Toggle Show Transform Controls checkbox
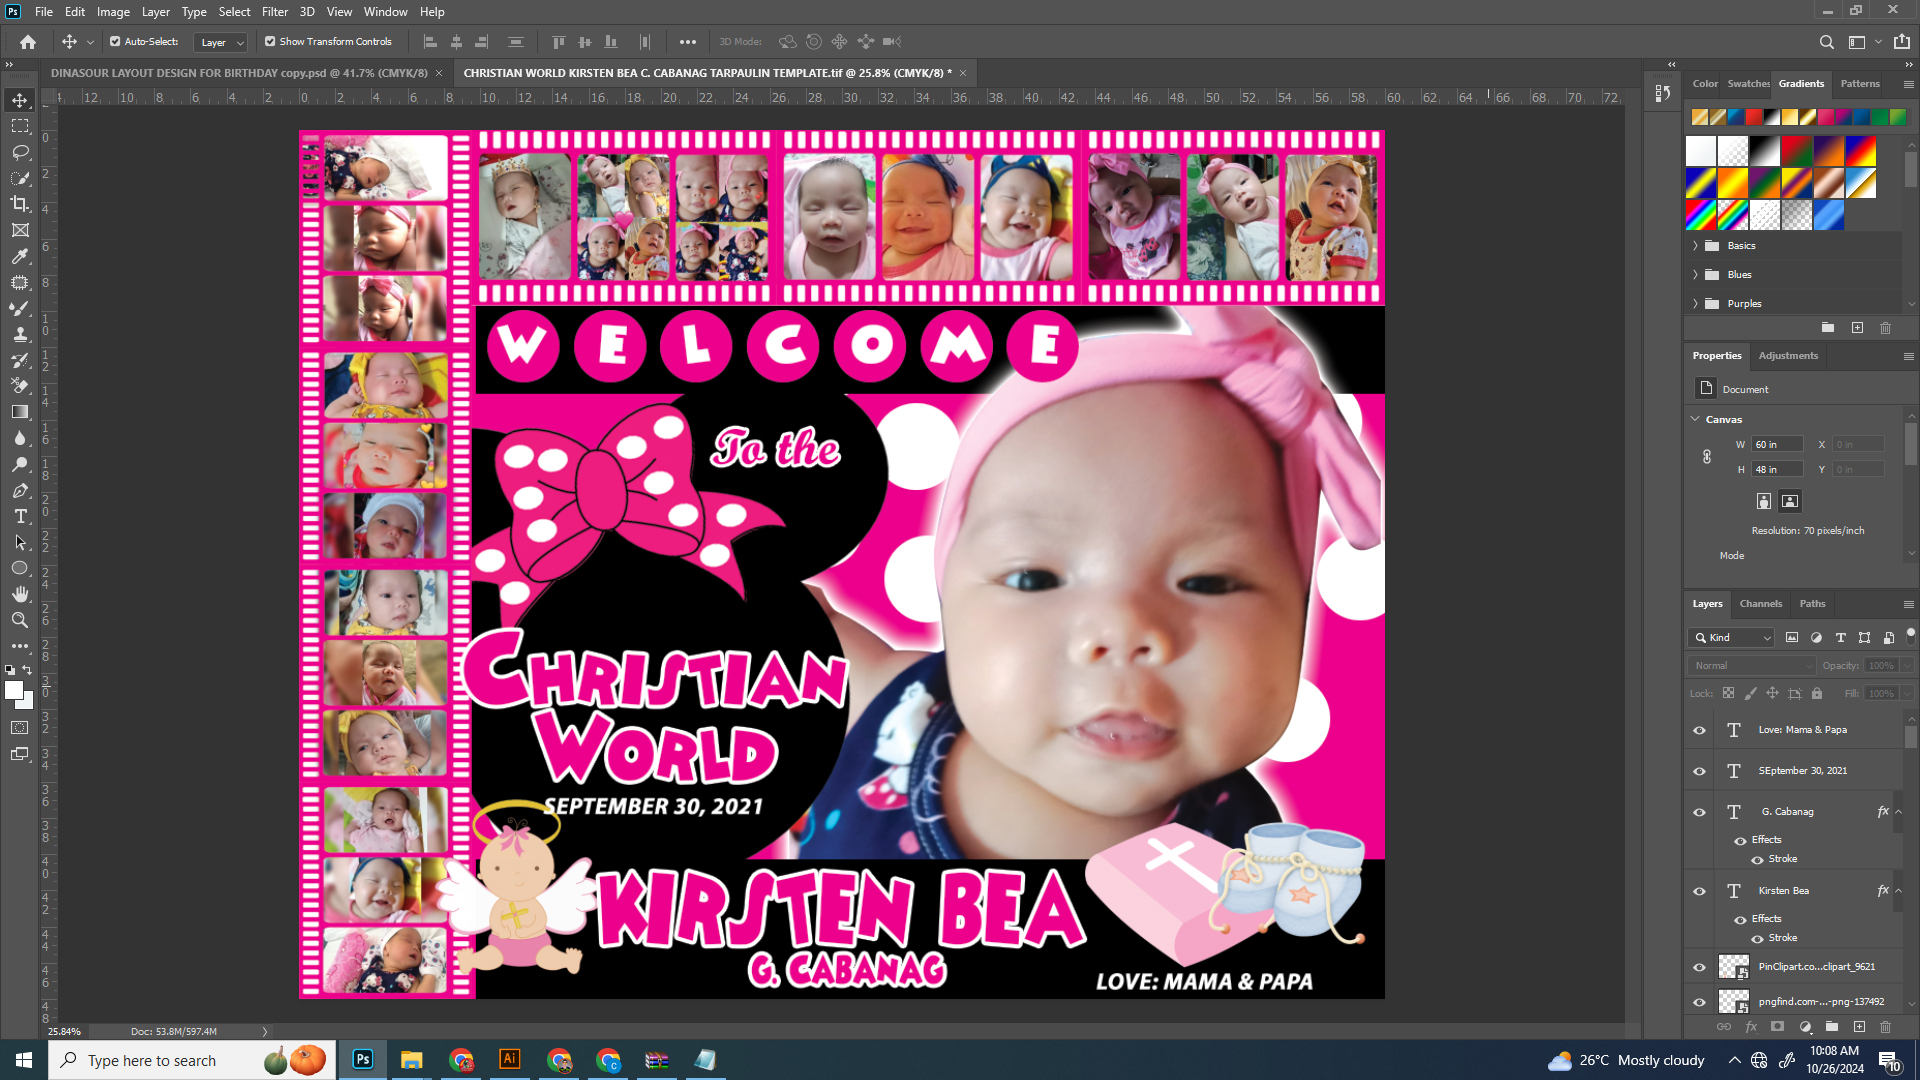1920x1080 pixels. 270,42
